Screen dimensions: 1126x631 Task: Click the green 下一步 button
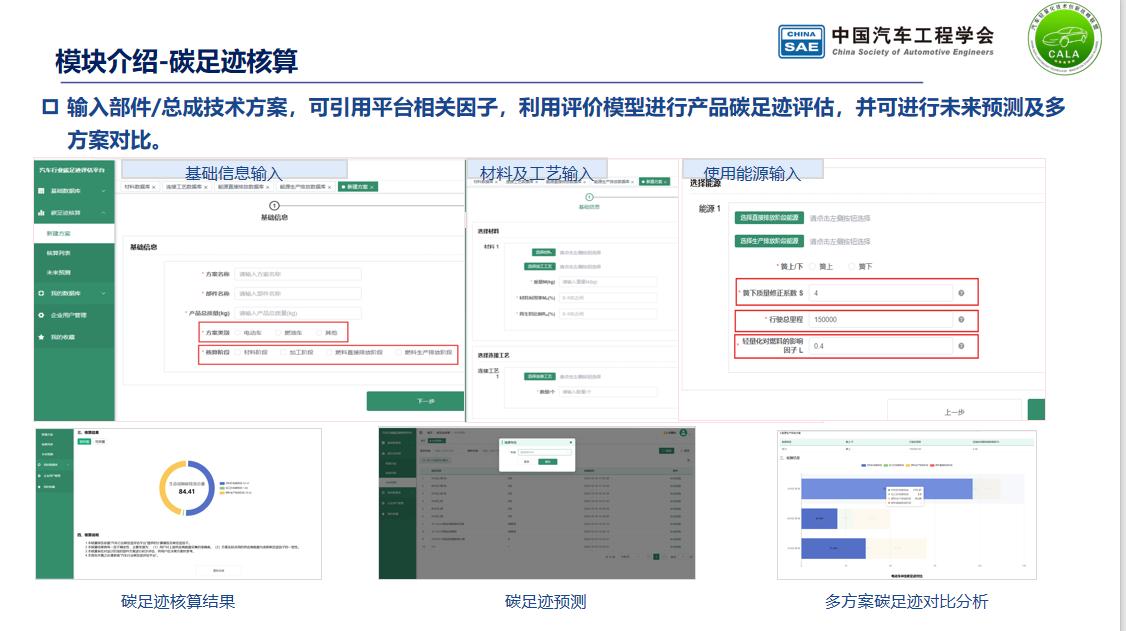[414, 401]
